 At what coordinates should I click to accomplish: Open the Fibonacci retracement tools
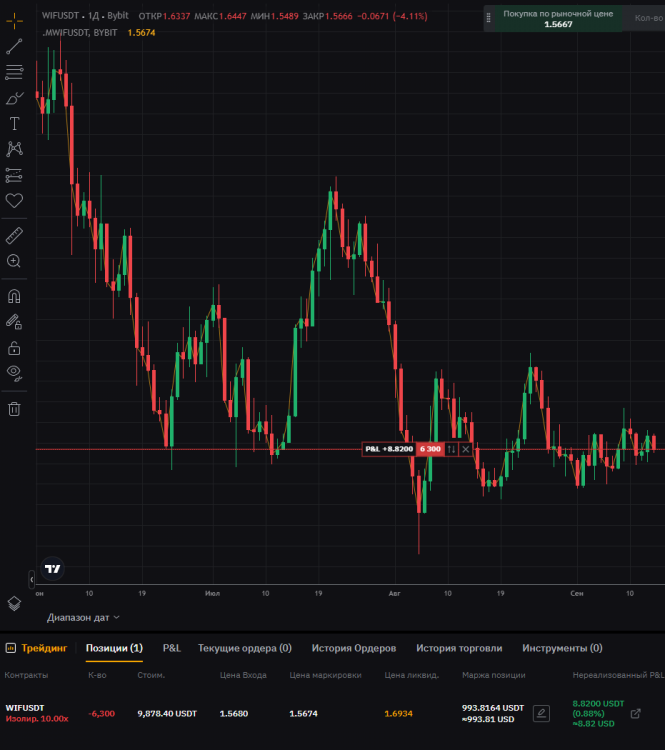coord(14,72)
